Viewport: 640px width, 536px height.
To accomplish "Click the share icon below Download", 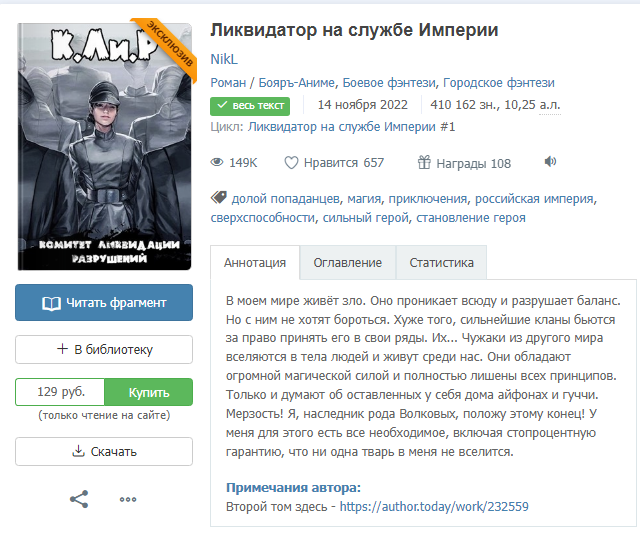I will tap(79, 499).
